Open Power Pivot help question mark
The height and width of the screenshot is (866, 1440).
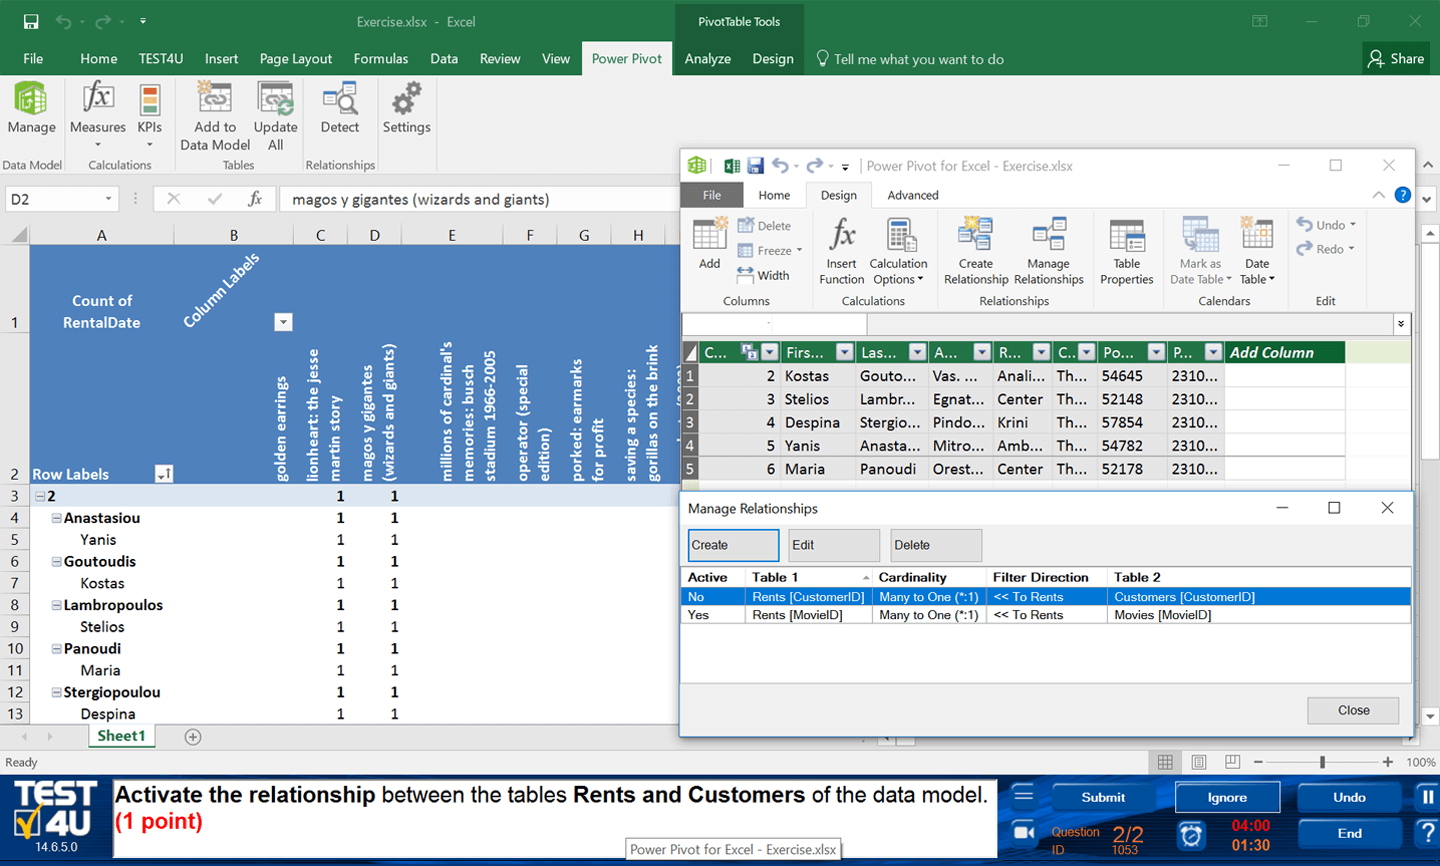click(x=1403, y=195)
